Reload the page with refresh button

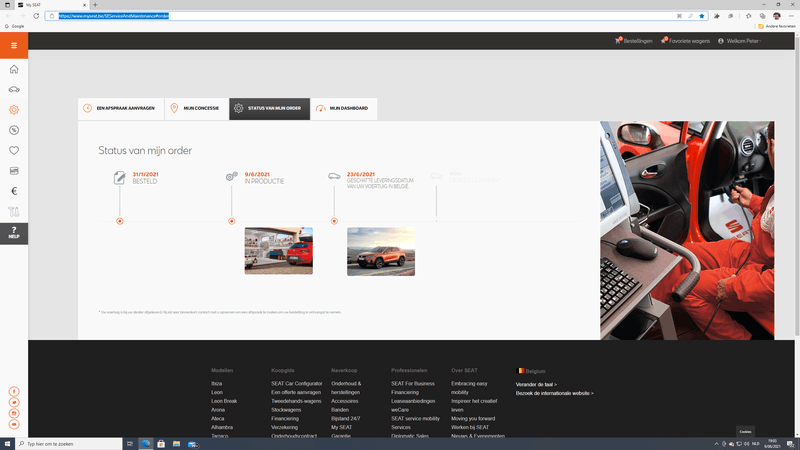tap(36, 16)
